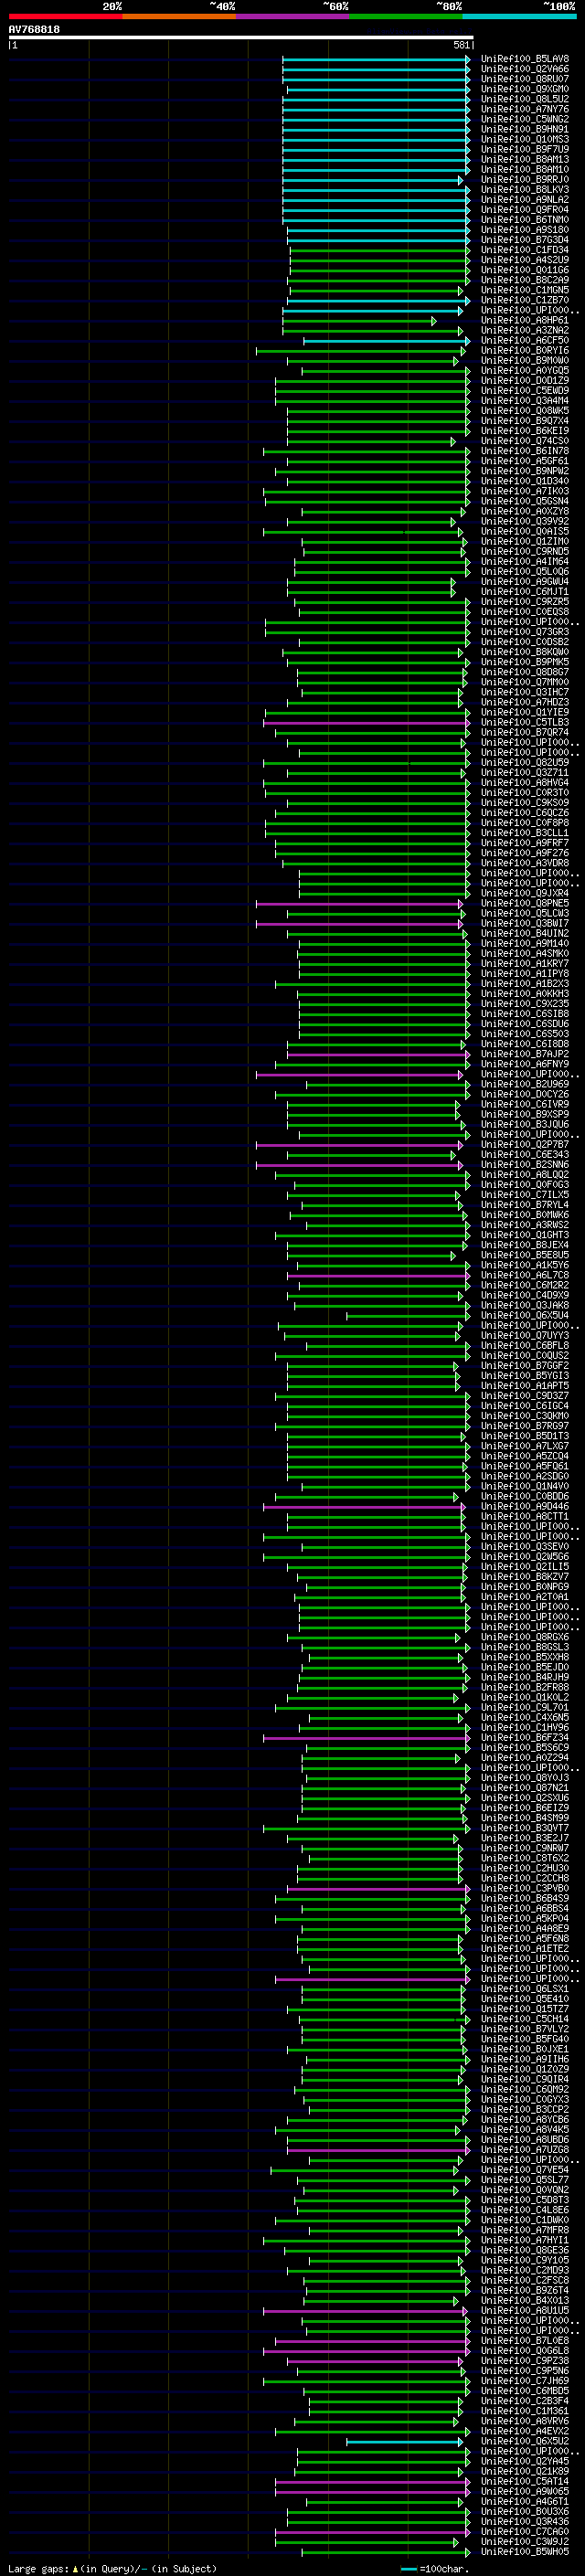Select hit UniRef100_B3CLL1
This screenshot has width=585, height=2576.
[x=524, y=833]
